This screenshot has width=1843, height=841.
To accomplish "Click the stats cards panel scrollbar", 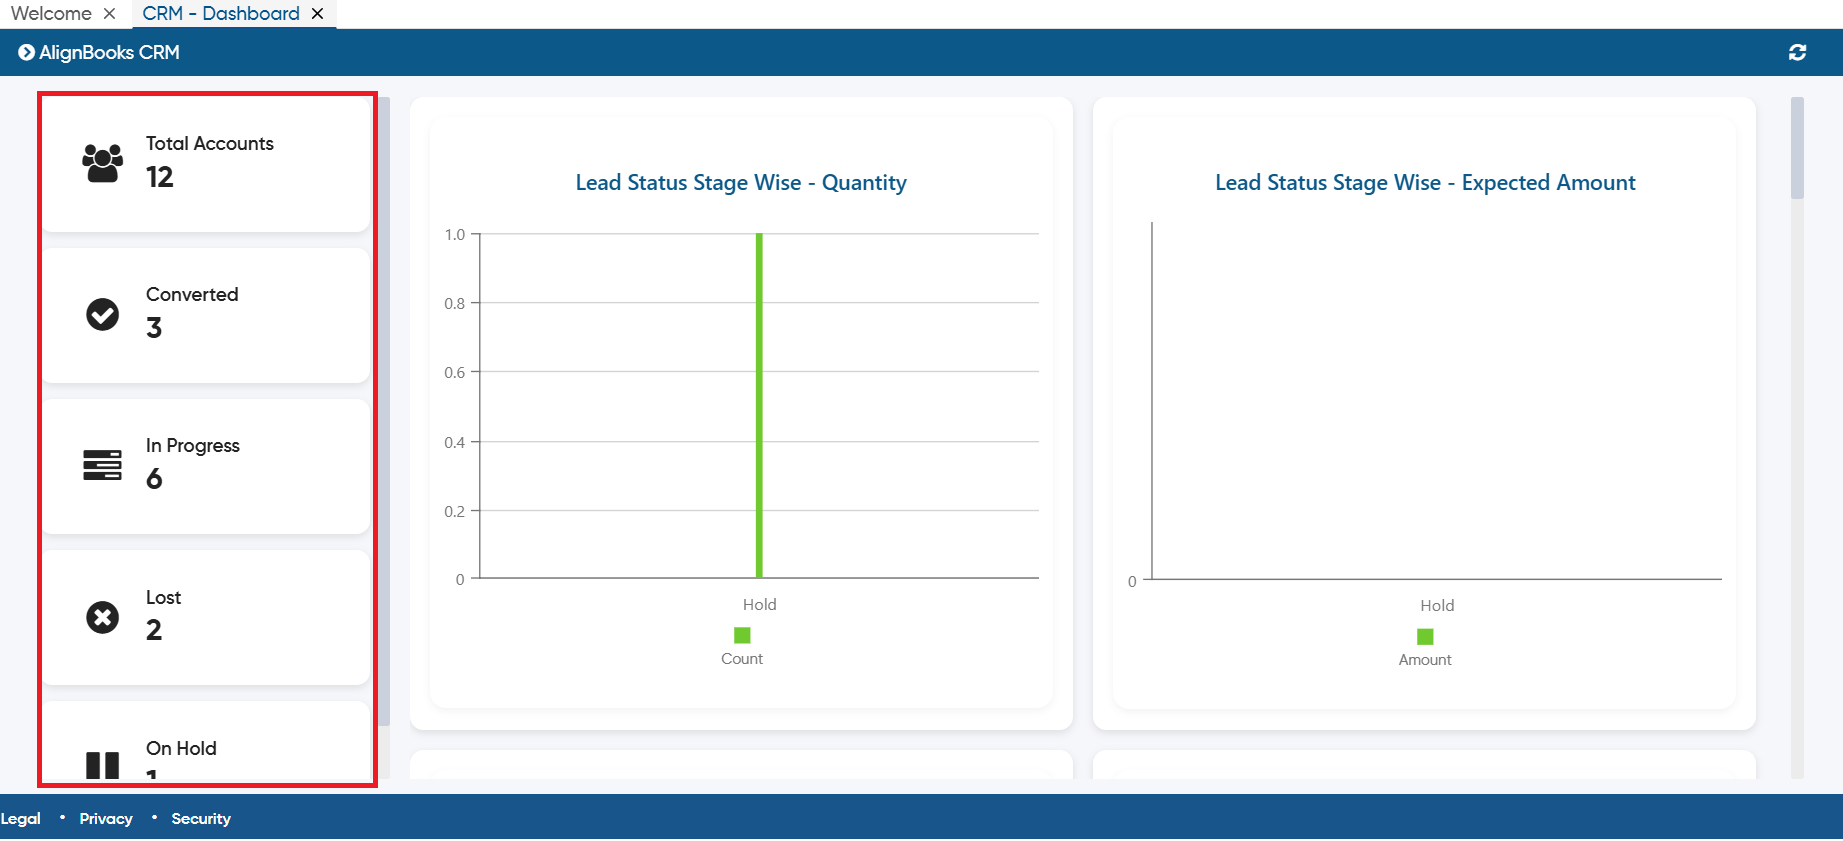I will [384, 411].
